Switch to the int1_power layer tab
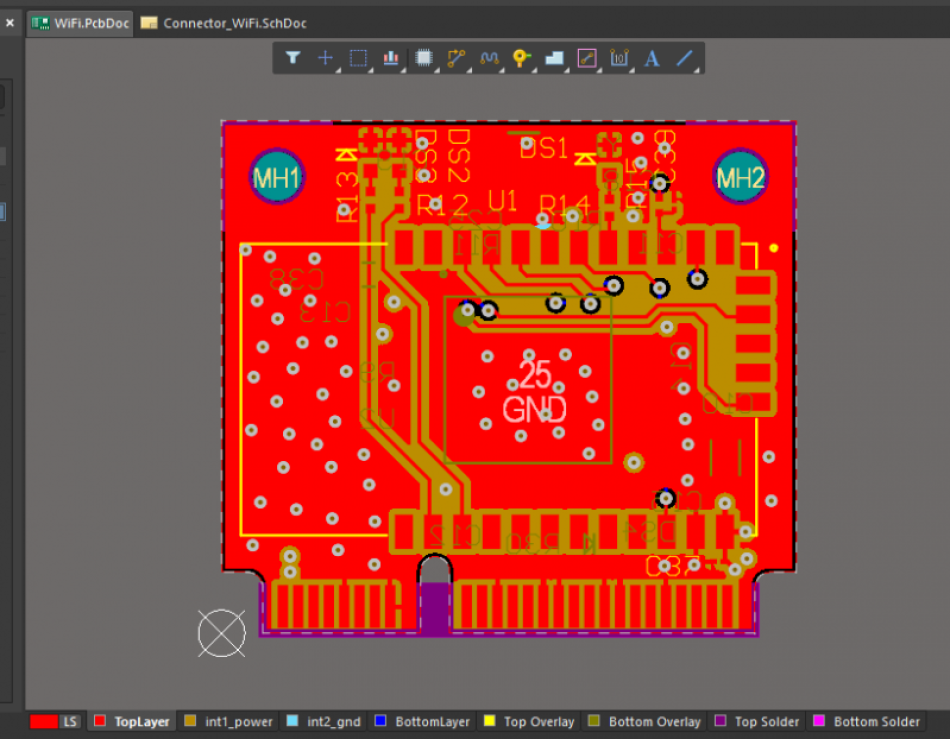The height and width of the screenshot is (739, 950). click(x=229, y=721)
